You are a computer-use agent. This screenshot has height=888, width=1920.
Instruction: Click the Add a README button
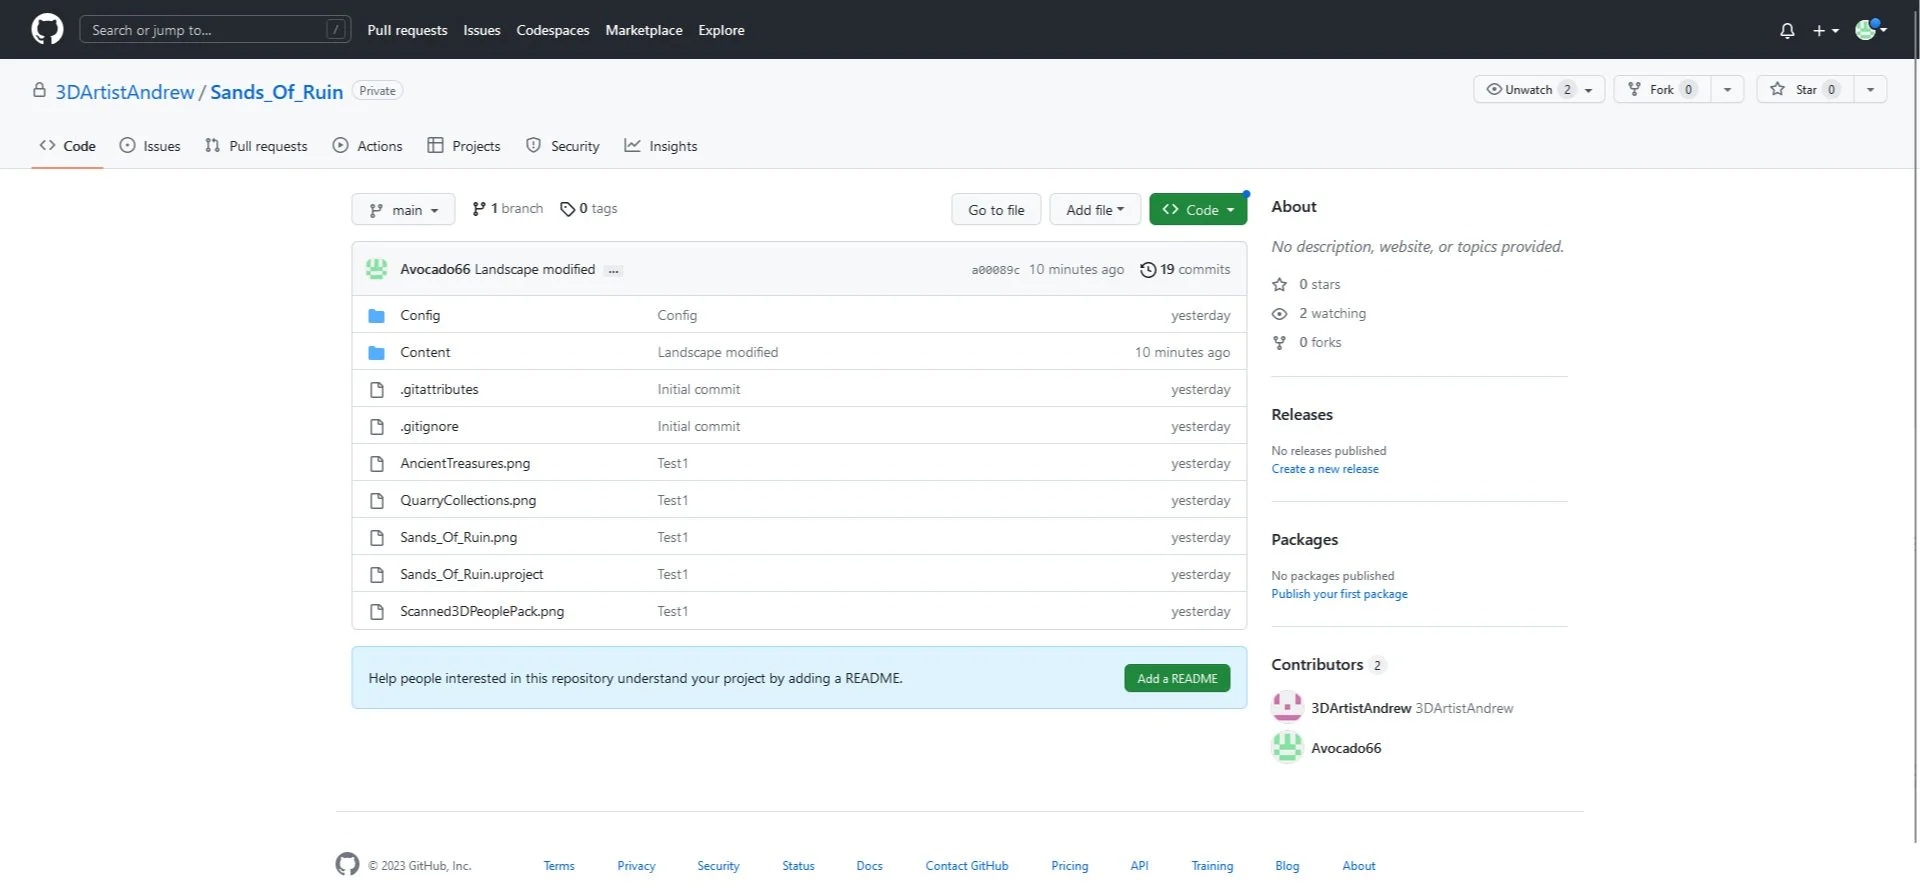tap(1177, 678)
